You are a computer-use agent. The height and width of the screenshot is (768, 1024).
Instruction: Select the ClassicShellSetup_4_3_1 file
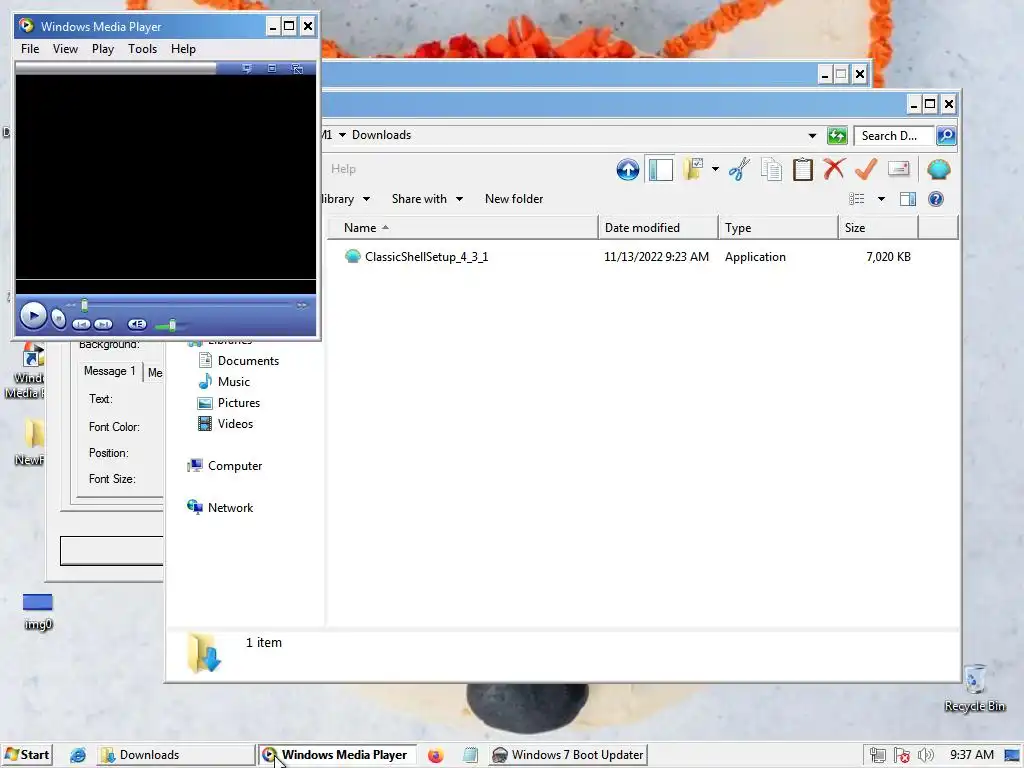tap(426, 257)
